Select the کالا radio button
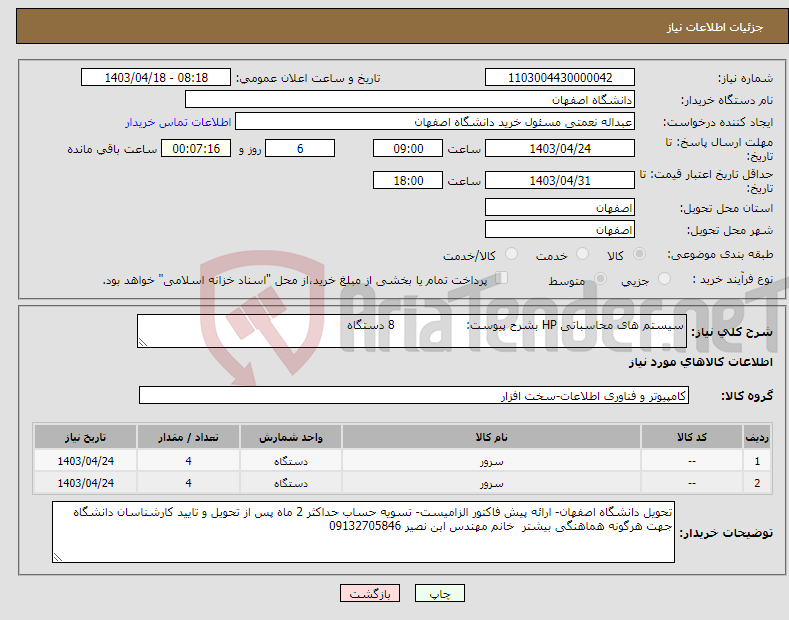The image size is (789, 620). click(x=639, y=254)
